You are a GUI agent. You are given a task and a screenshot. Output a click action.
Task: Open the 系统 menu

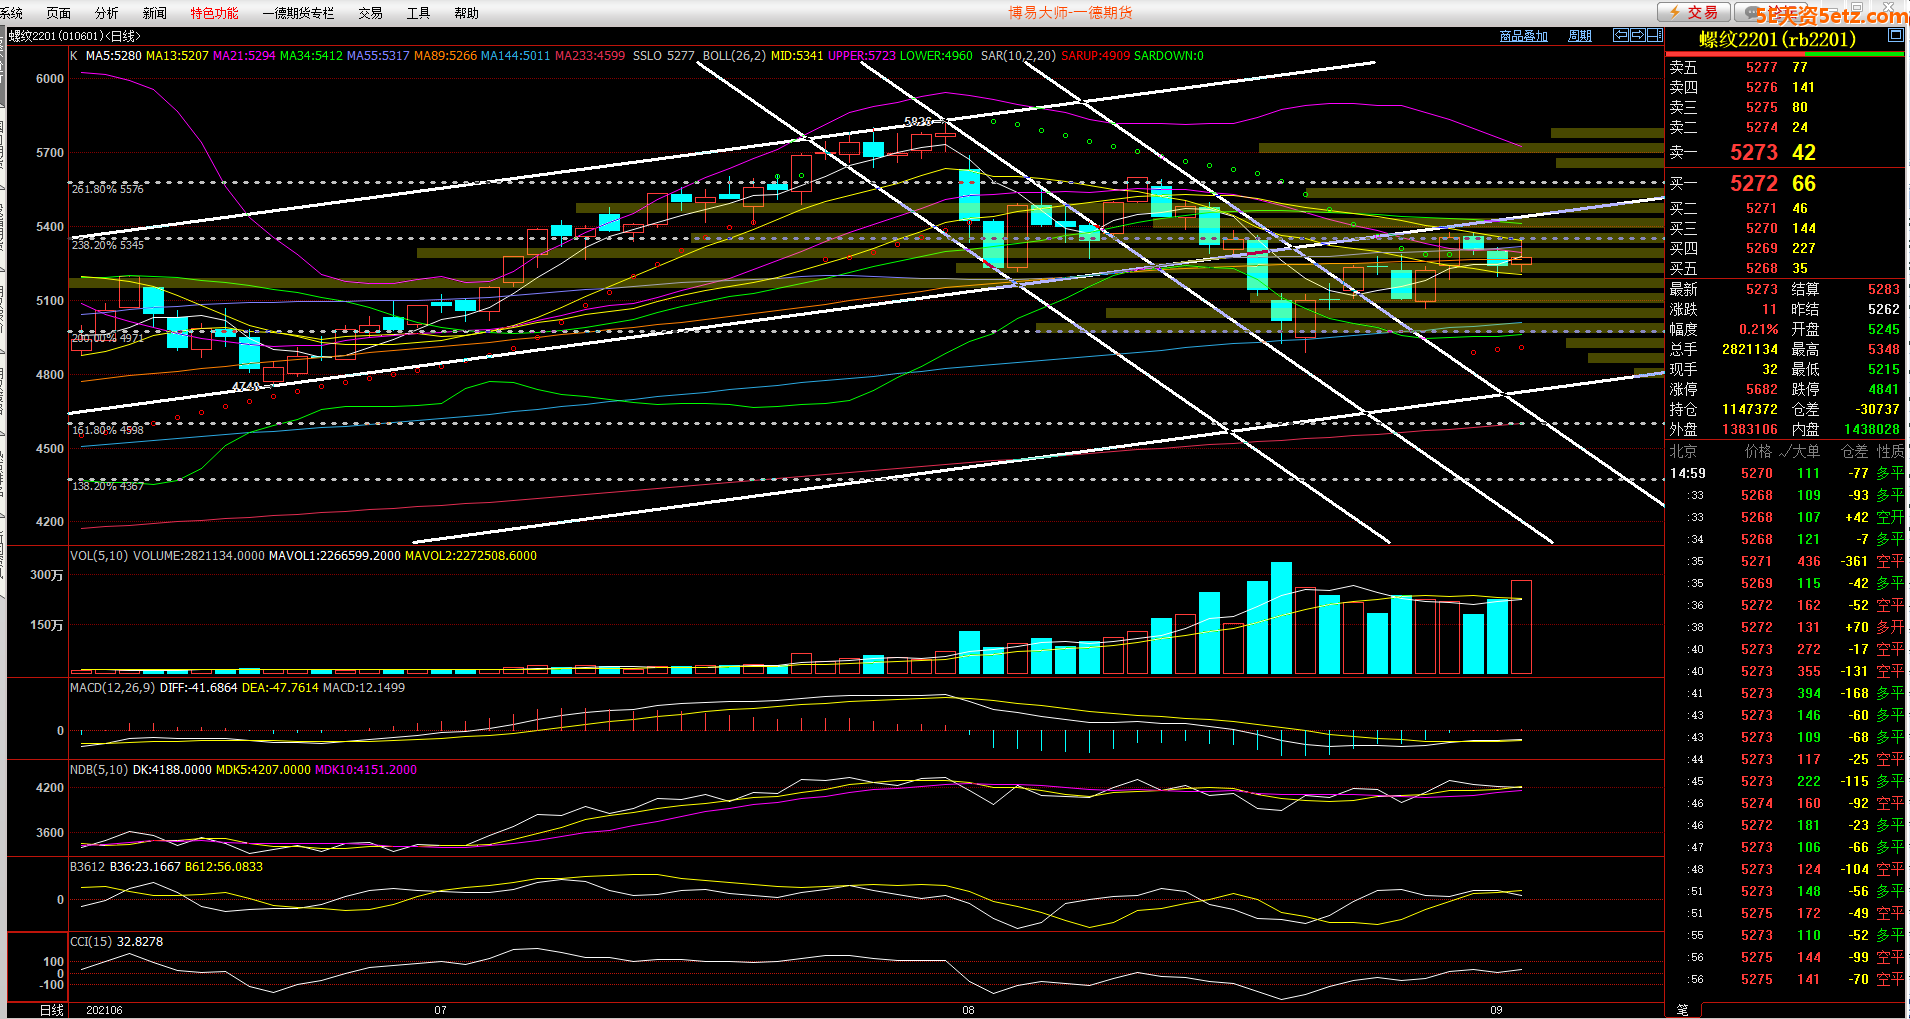11,13
